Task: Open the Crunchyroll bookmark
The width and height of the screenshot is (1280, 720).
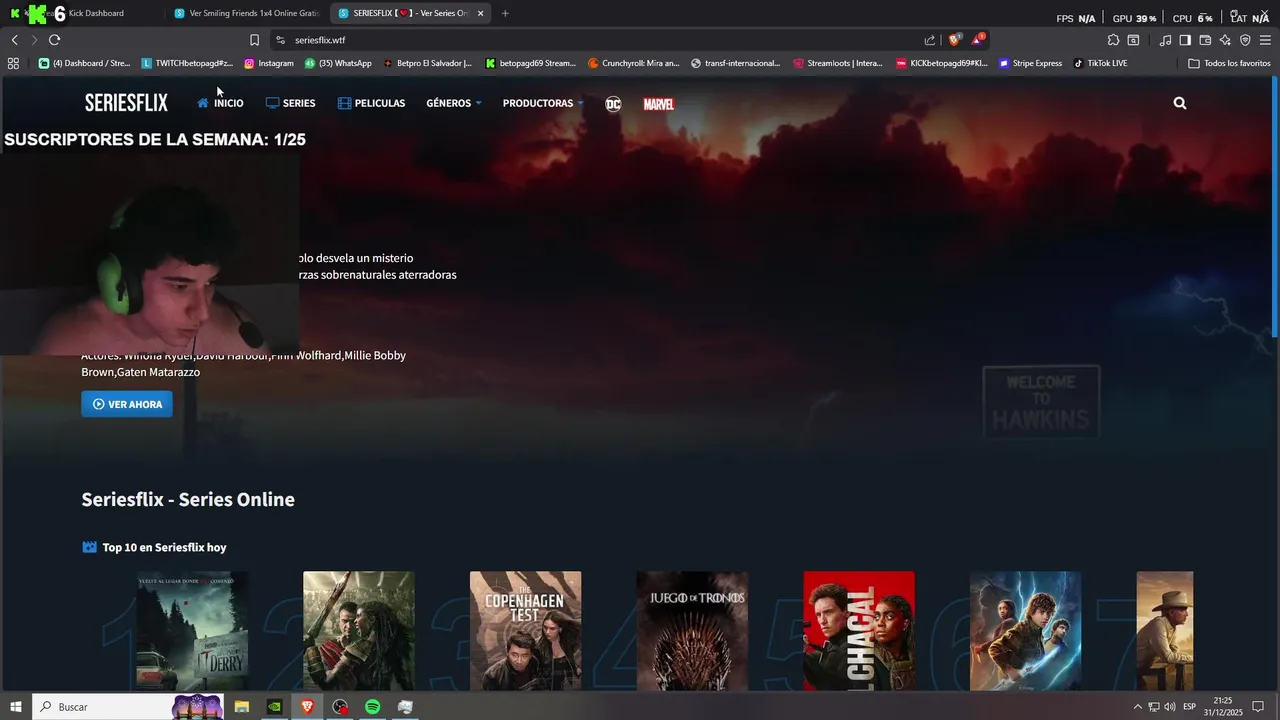Action: pyautogui.click(x=634, y=63)
